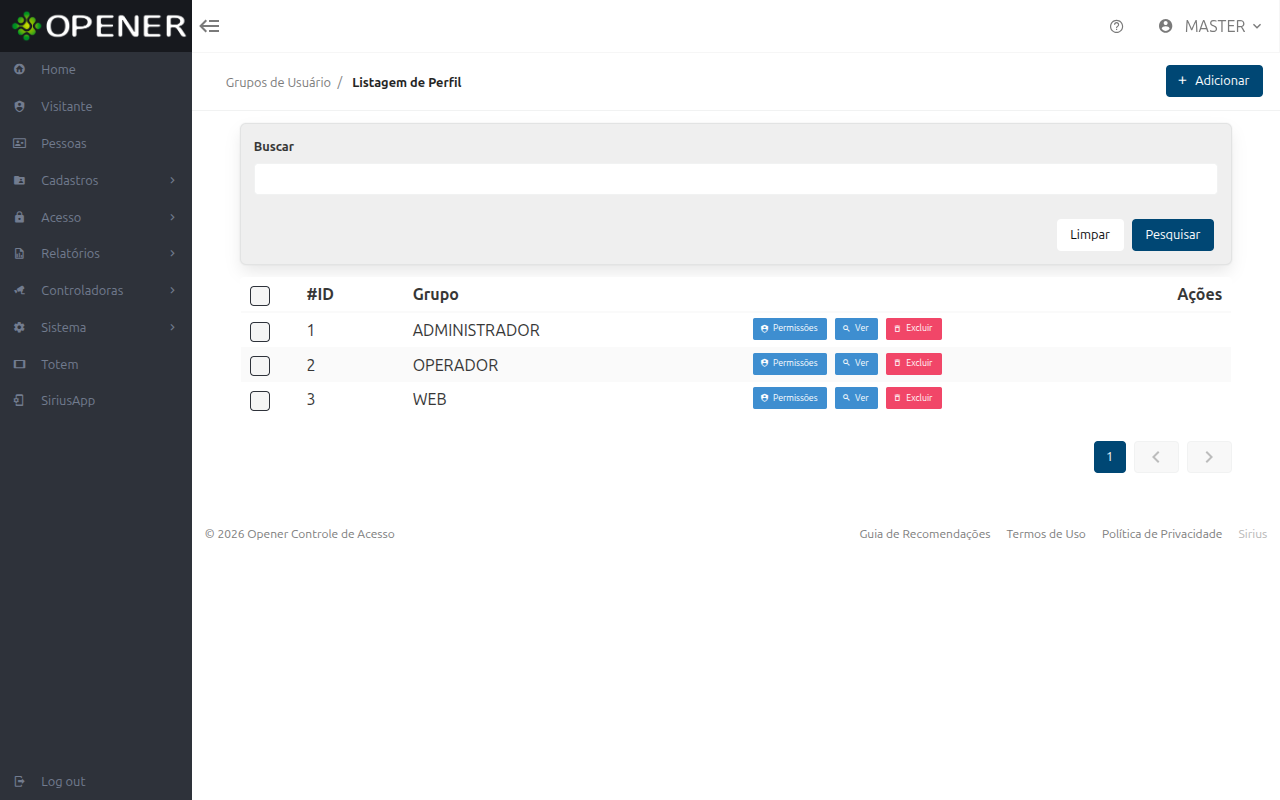Click the Adicionar button
This screenshot has width=1280, height=800.
click(x=1214, y=81)
